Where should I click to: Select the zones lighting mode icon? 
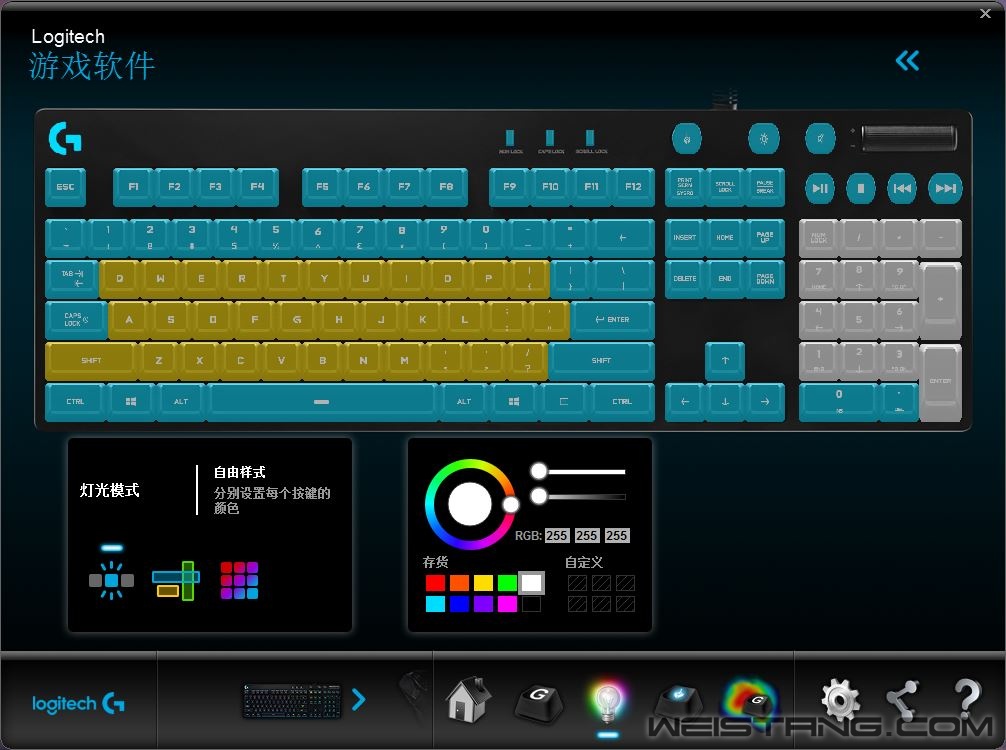tap(176, 580)
